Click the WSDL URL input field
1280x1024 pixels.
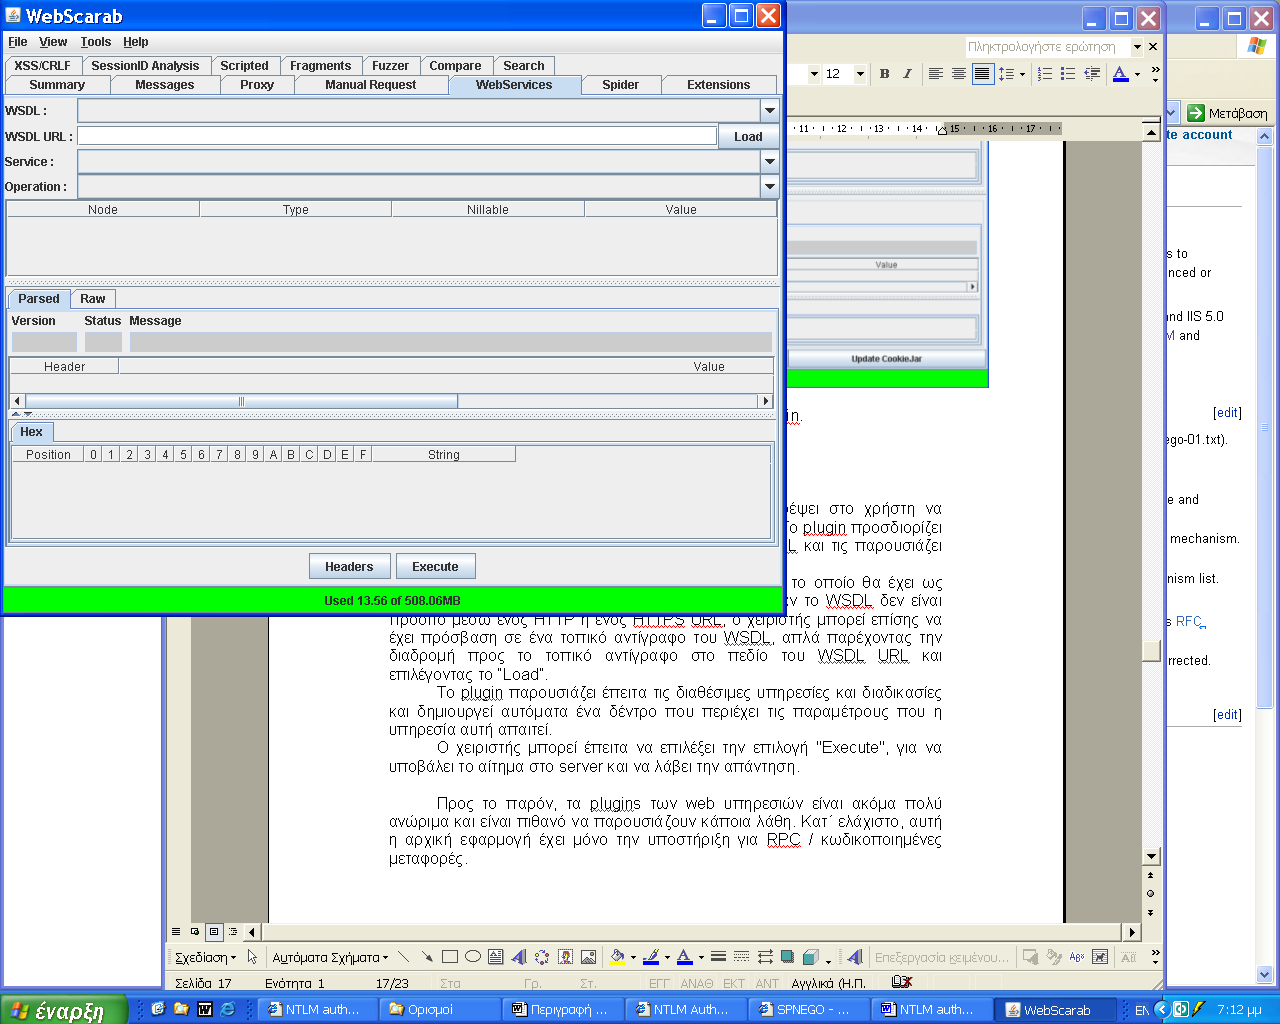tap(397, 136)
